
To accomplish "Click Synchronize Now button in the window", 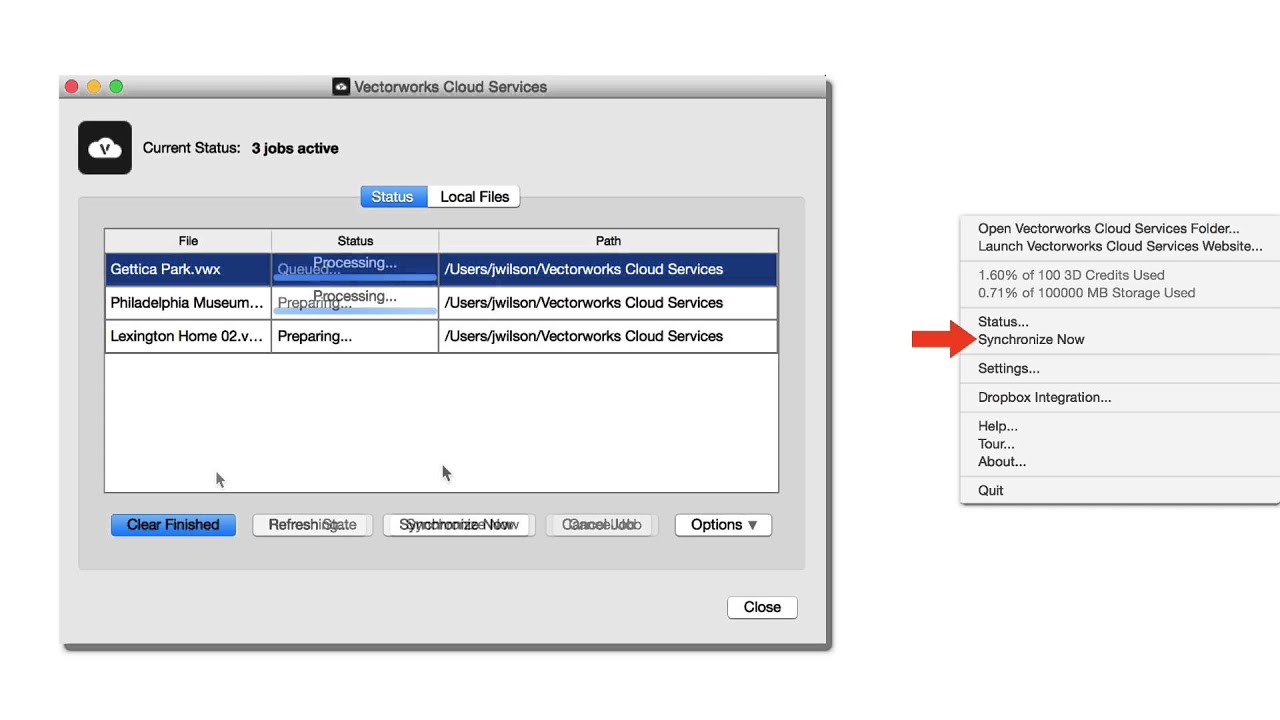I will coord(459,525).
